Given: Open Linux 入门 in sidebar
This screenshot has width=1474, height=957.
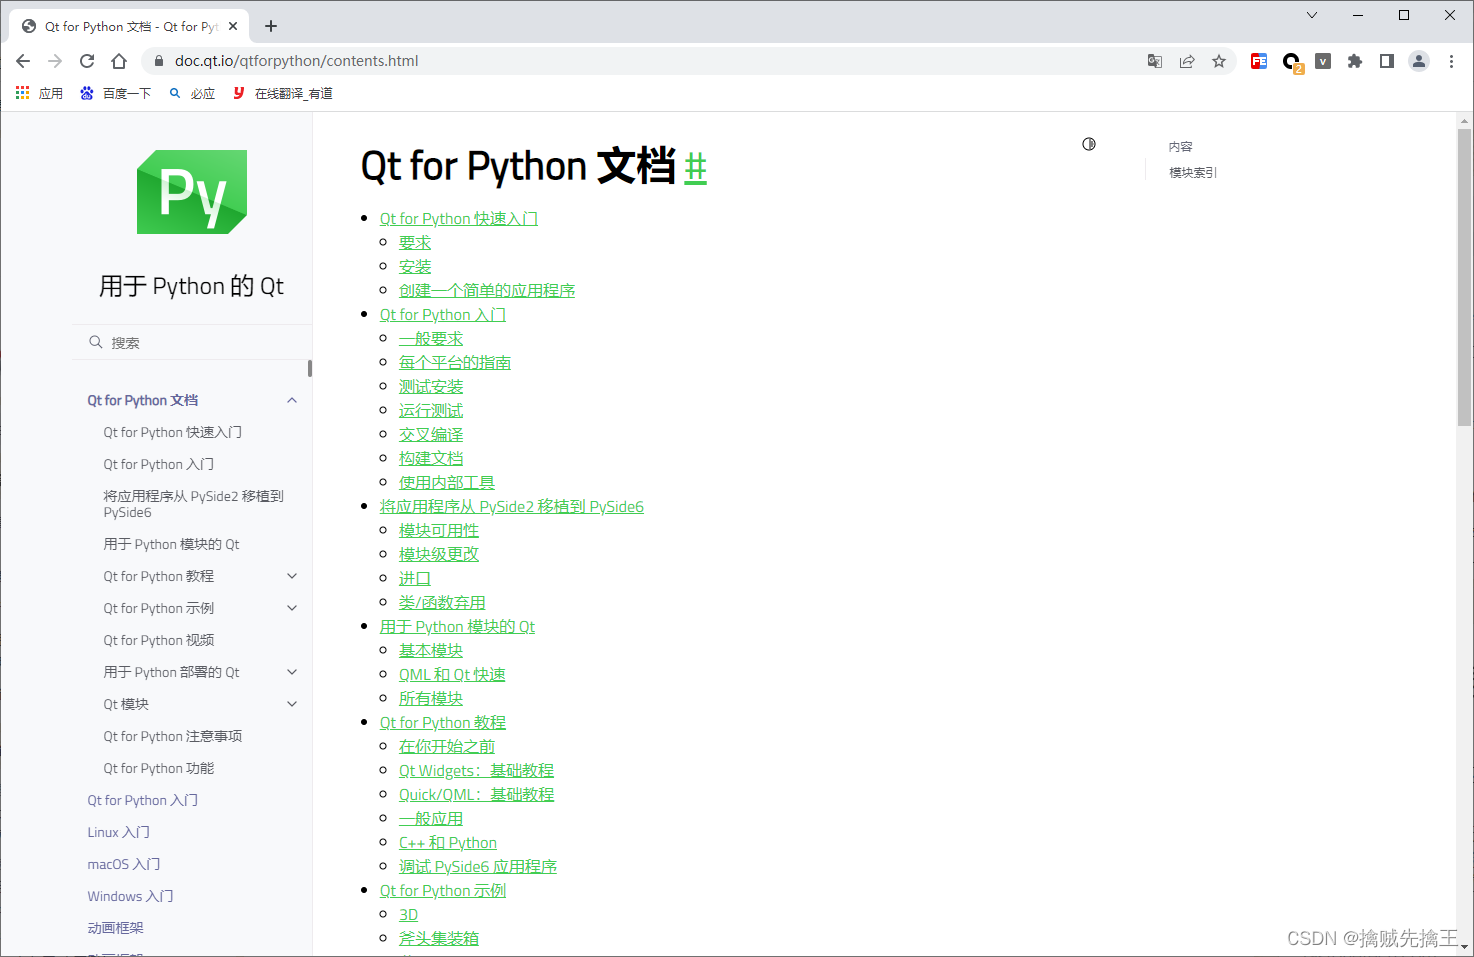Looking at the screenshot, I should point(118,832).
